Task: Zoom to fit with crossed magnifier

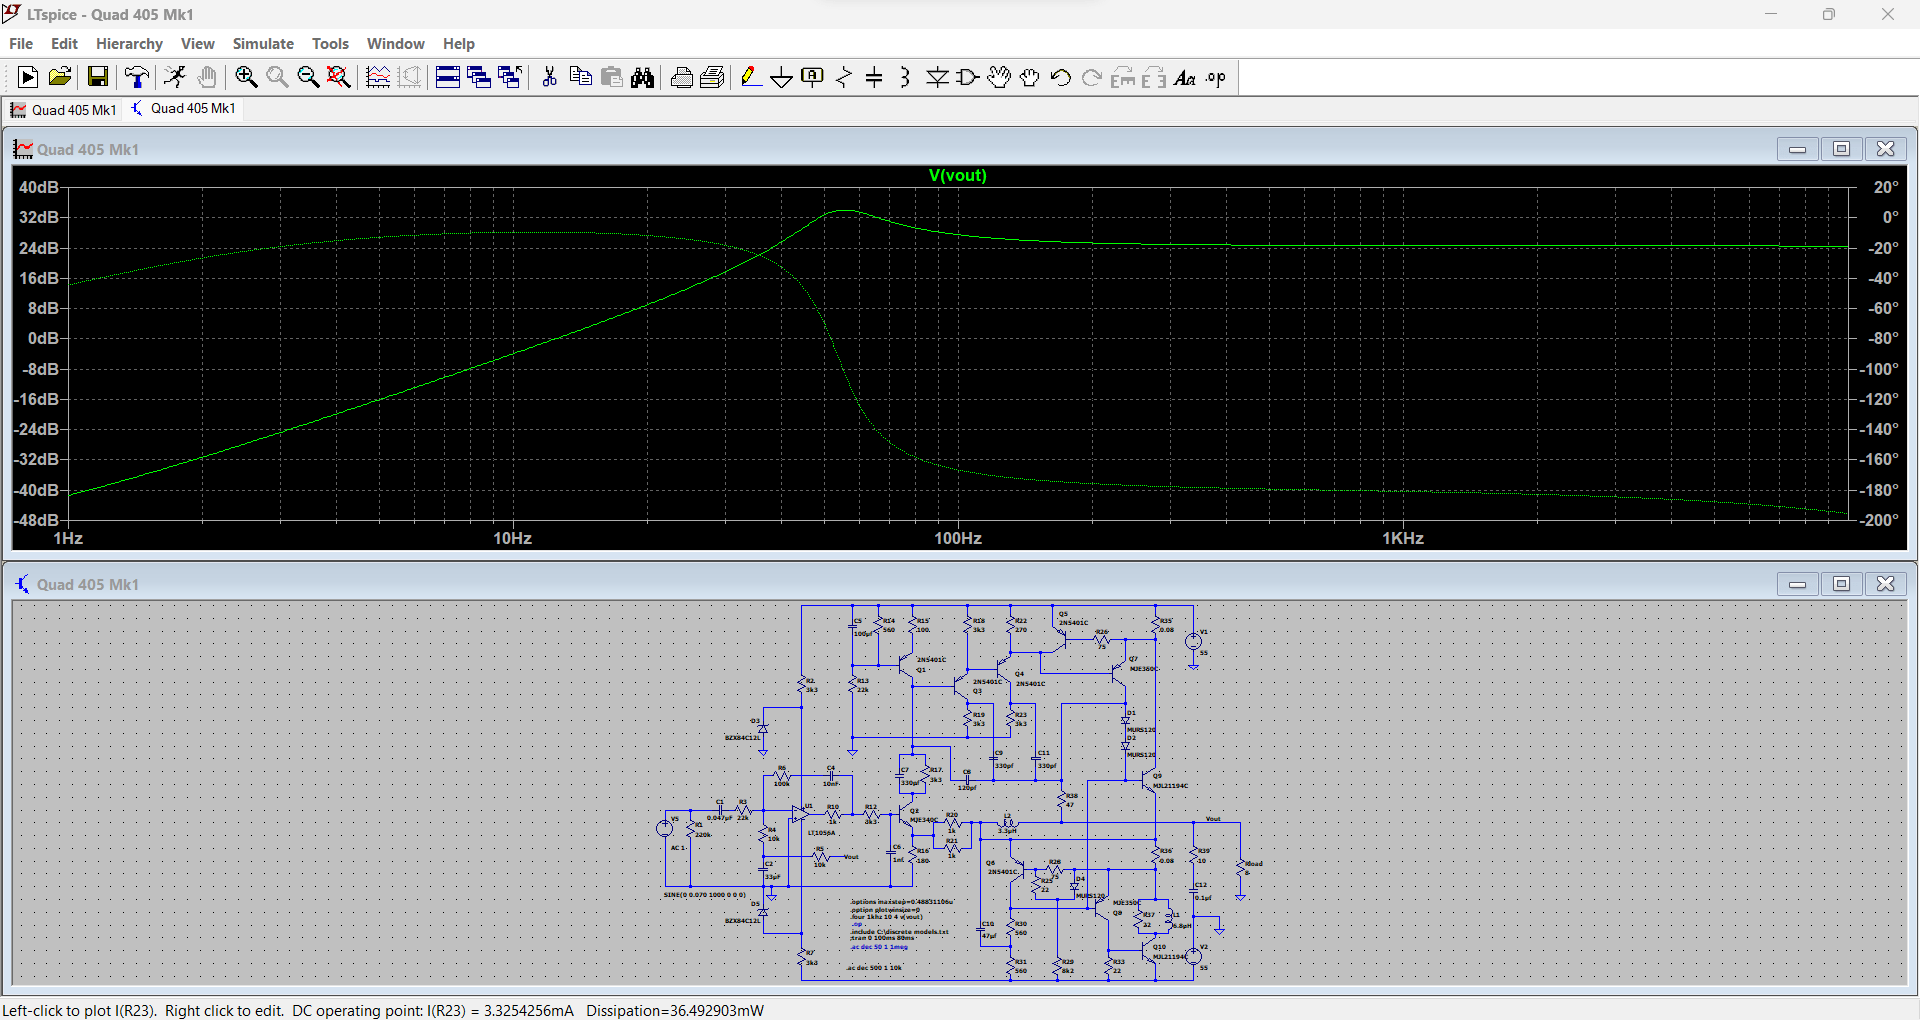Action: 339,77
